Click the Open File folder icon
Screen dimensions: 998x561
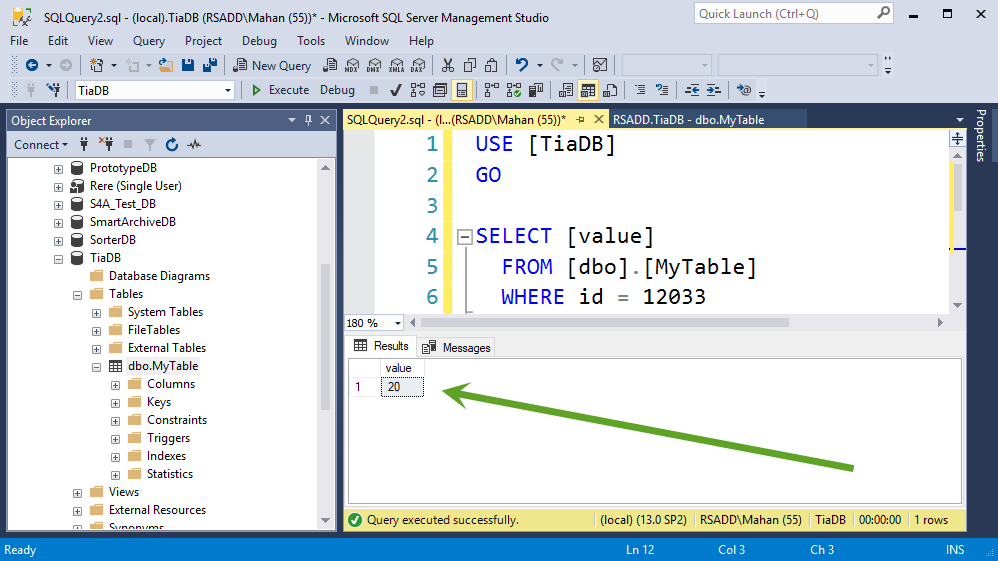coord(165,65)
